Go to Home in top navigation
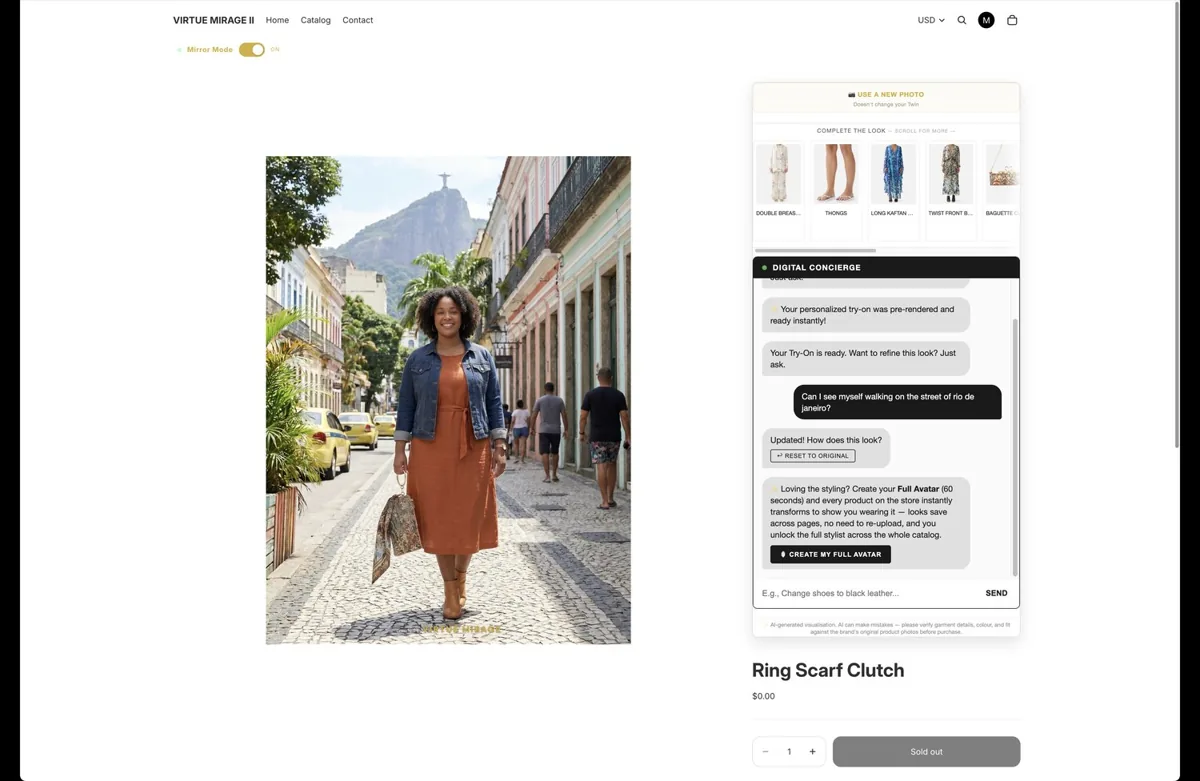 click(277, 20)
